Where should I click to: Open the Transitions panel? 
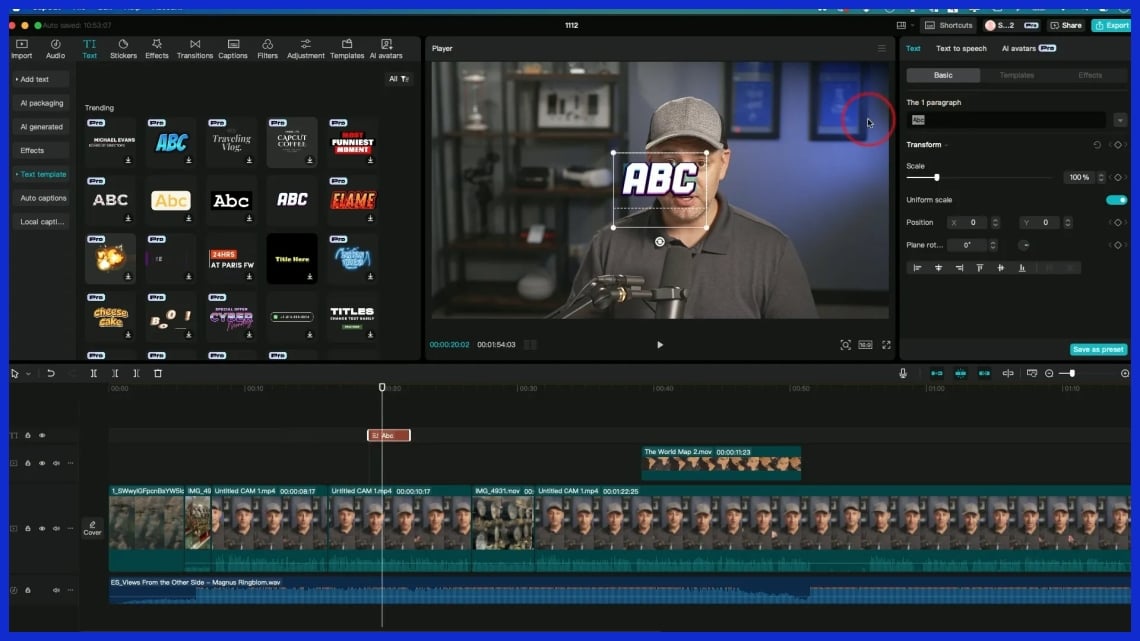[x=195, y=48]
